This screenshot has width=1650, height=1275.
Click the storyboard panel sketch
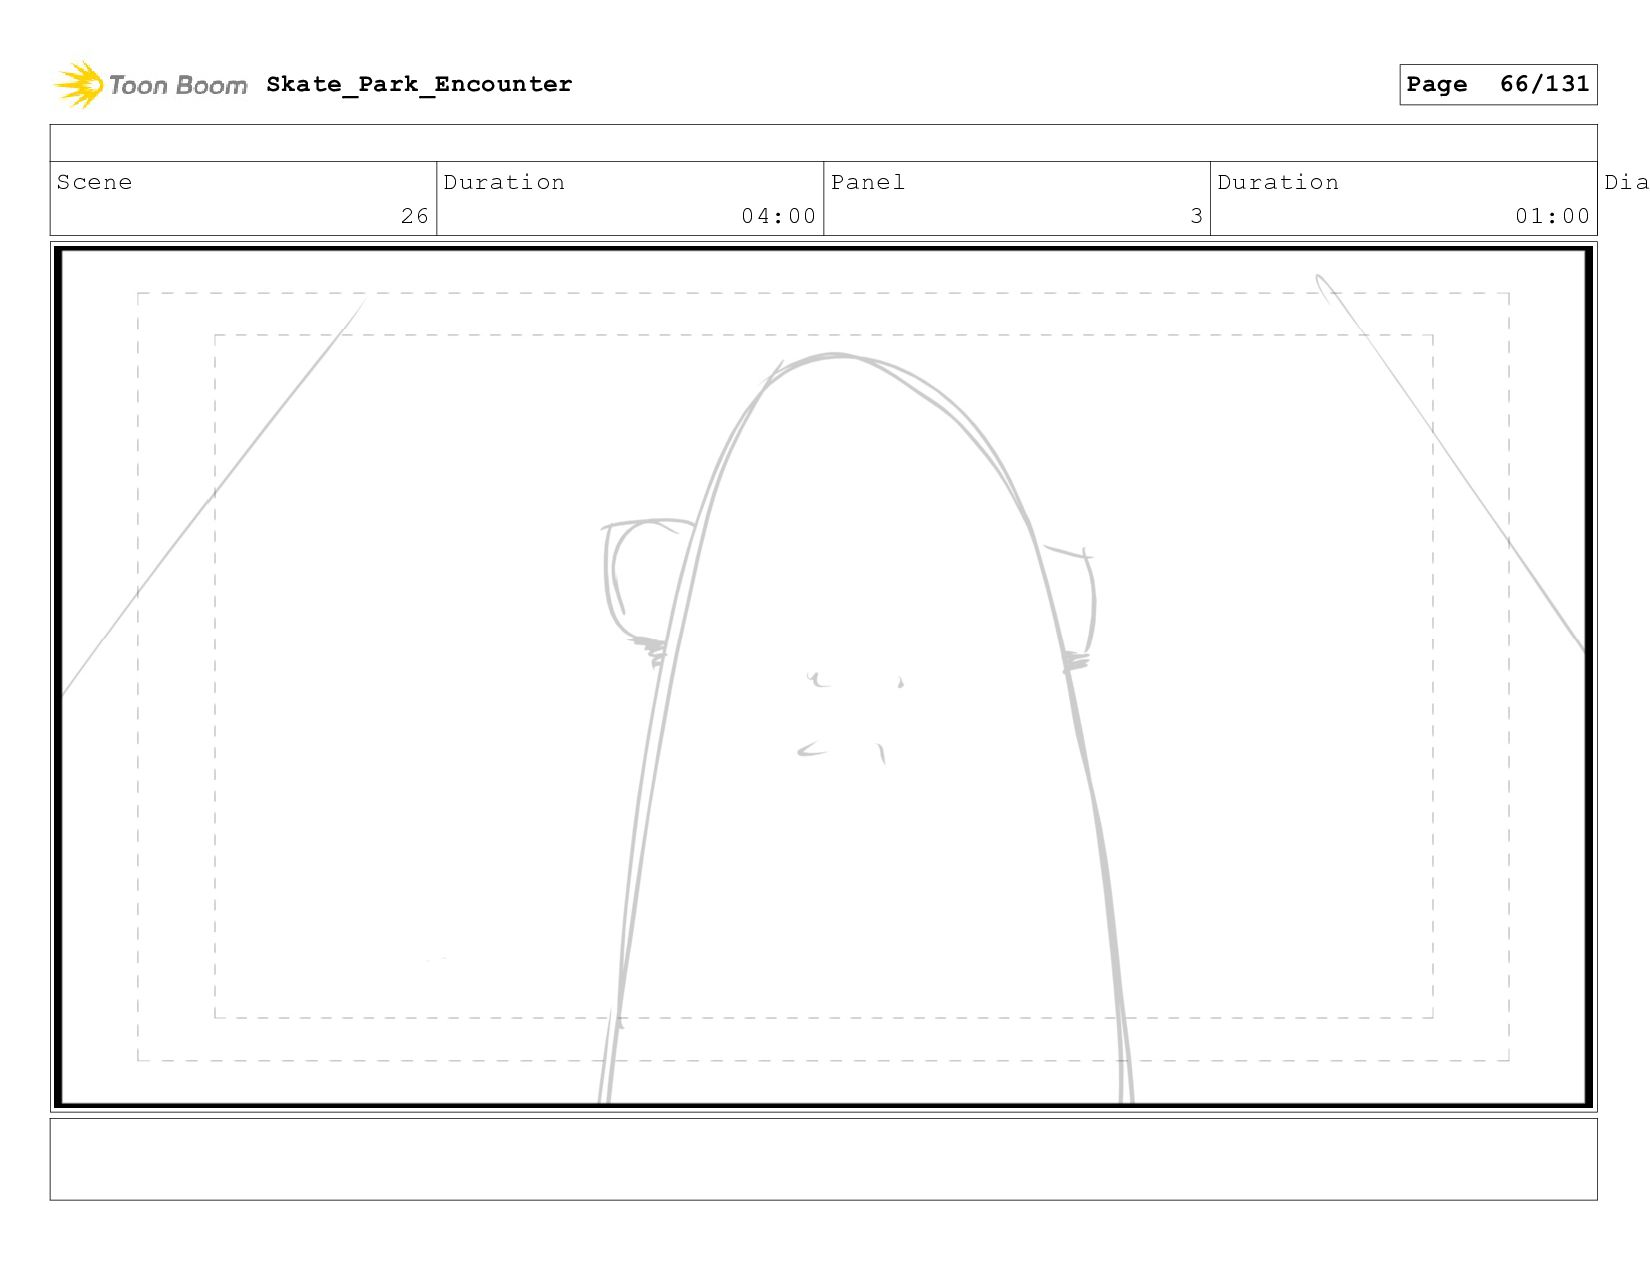click(824, 677)
